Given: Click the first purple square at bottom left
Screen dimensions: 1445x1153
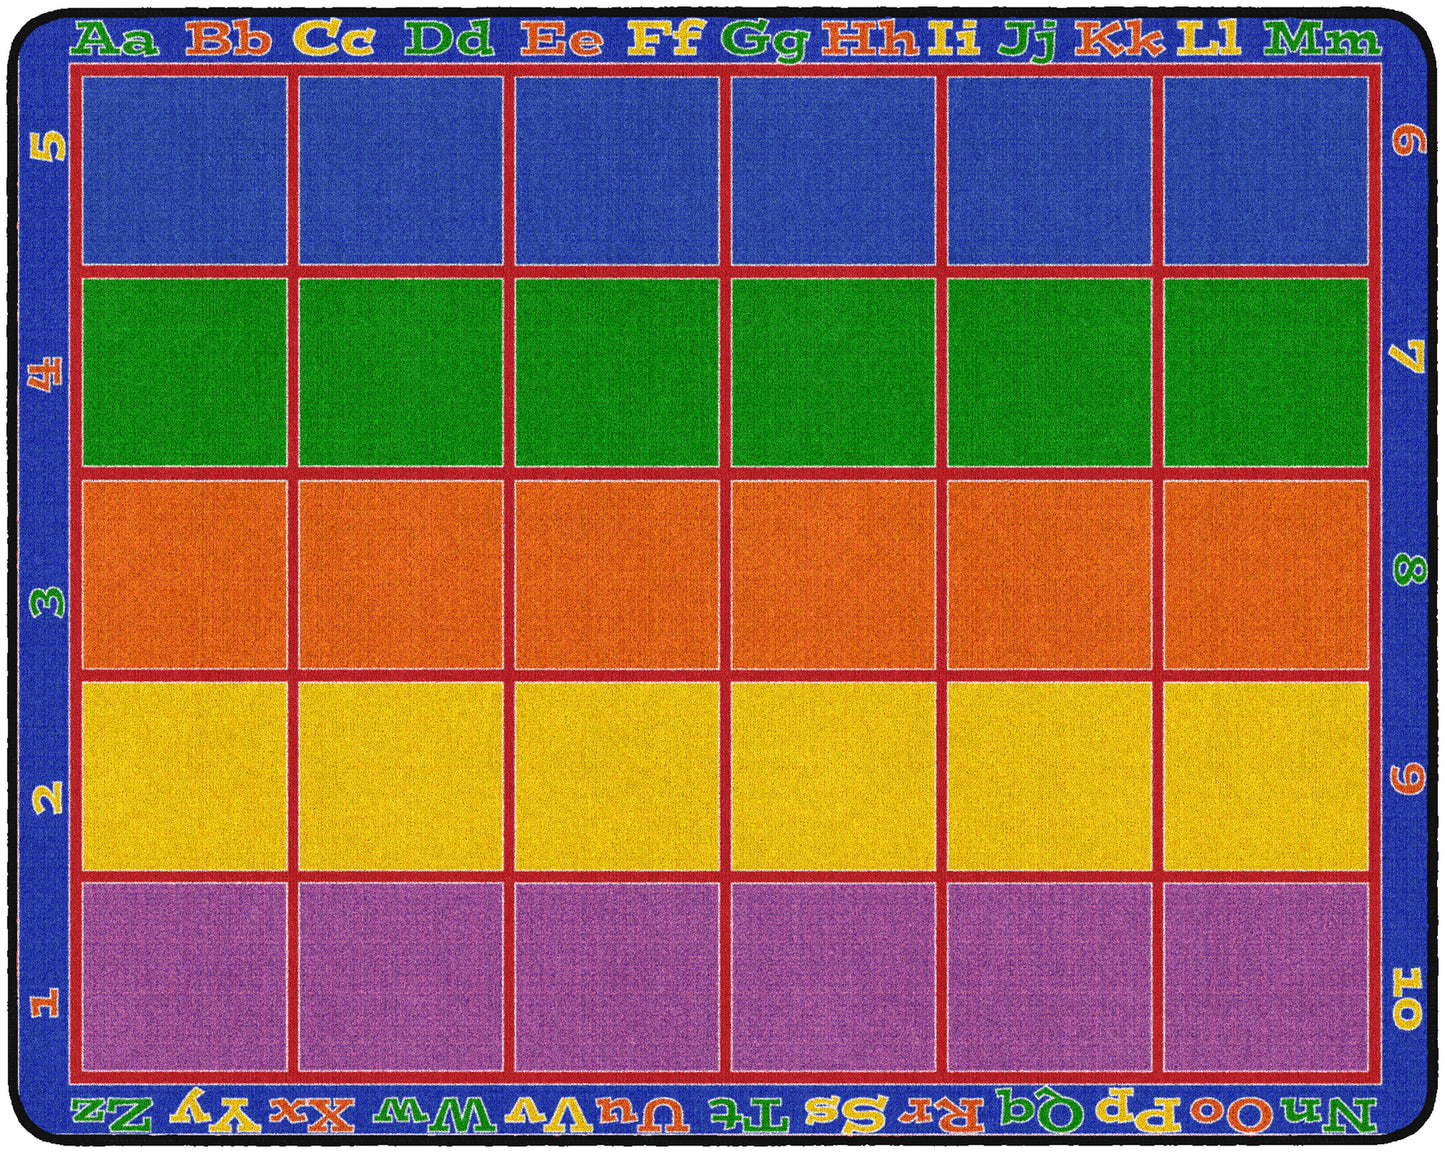Looking at the screenshot, I should (185, 975).
